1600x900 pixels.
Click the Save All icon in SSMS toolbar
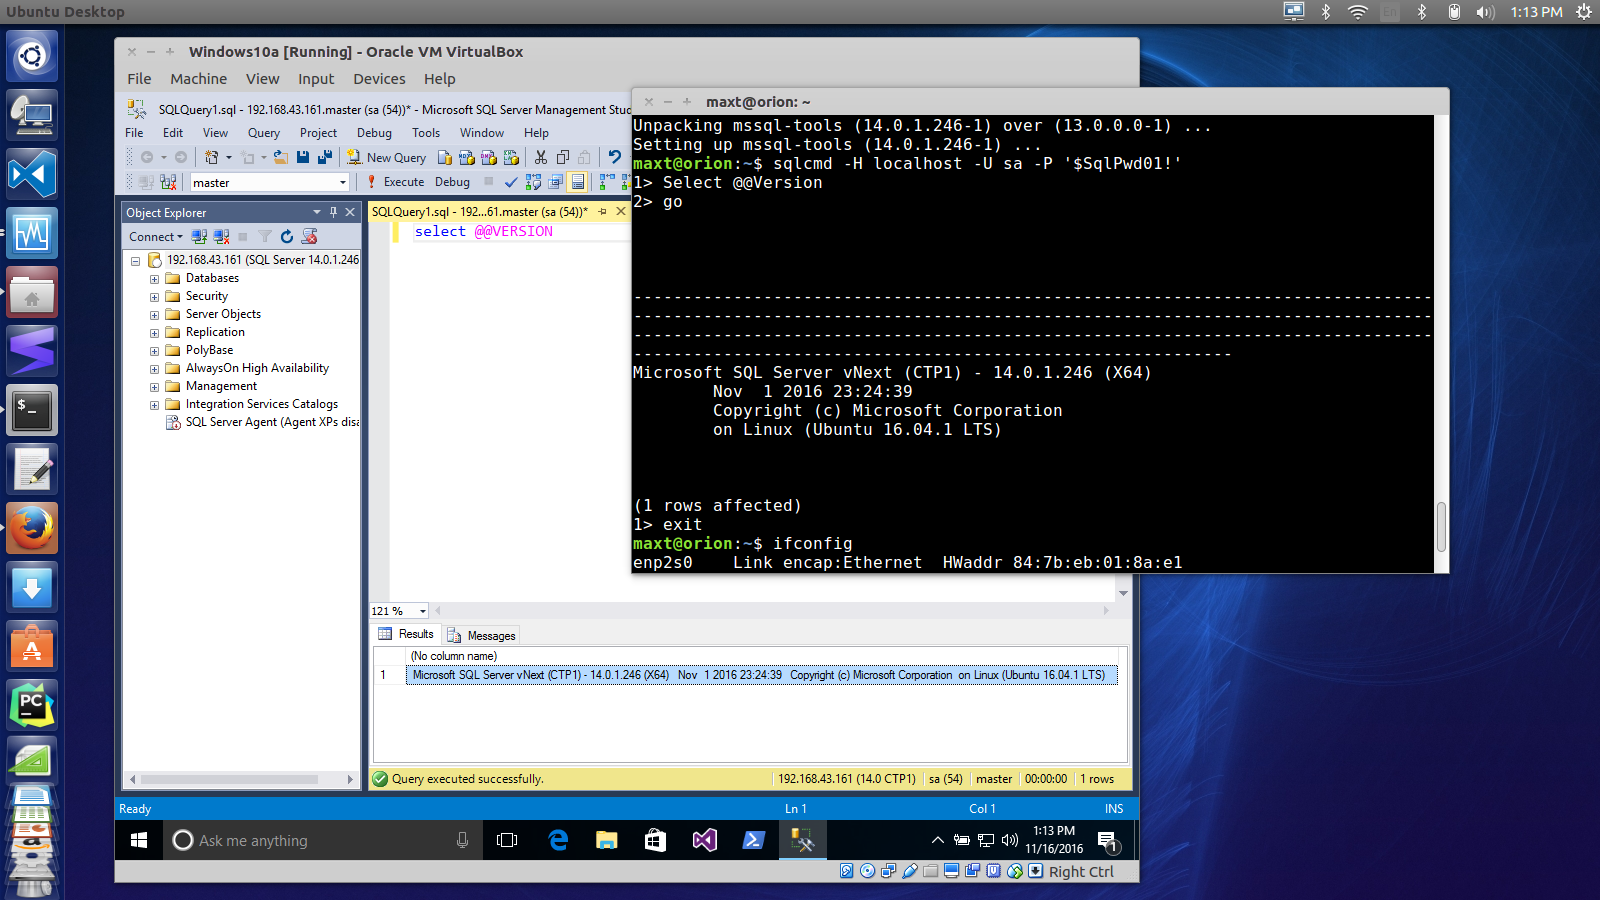tap(324, 157)
